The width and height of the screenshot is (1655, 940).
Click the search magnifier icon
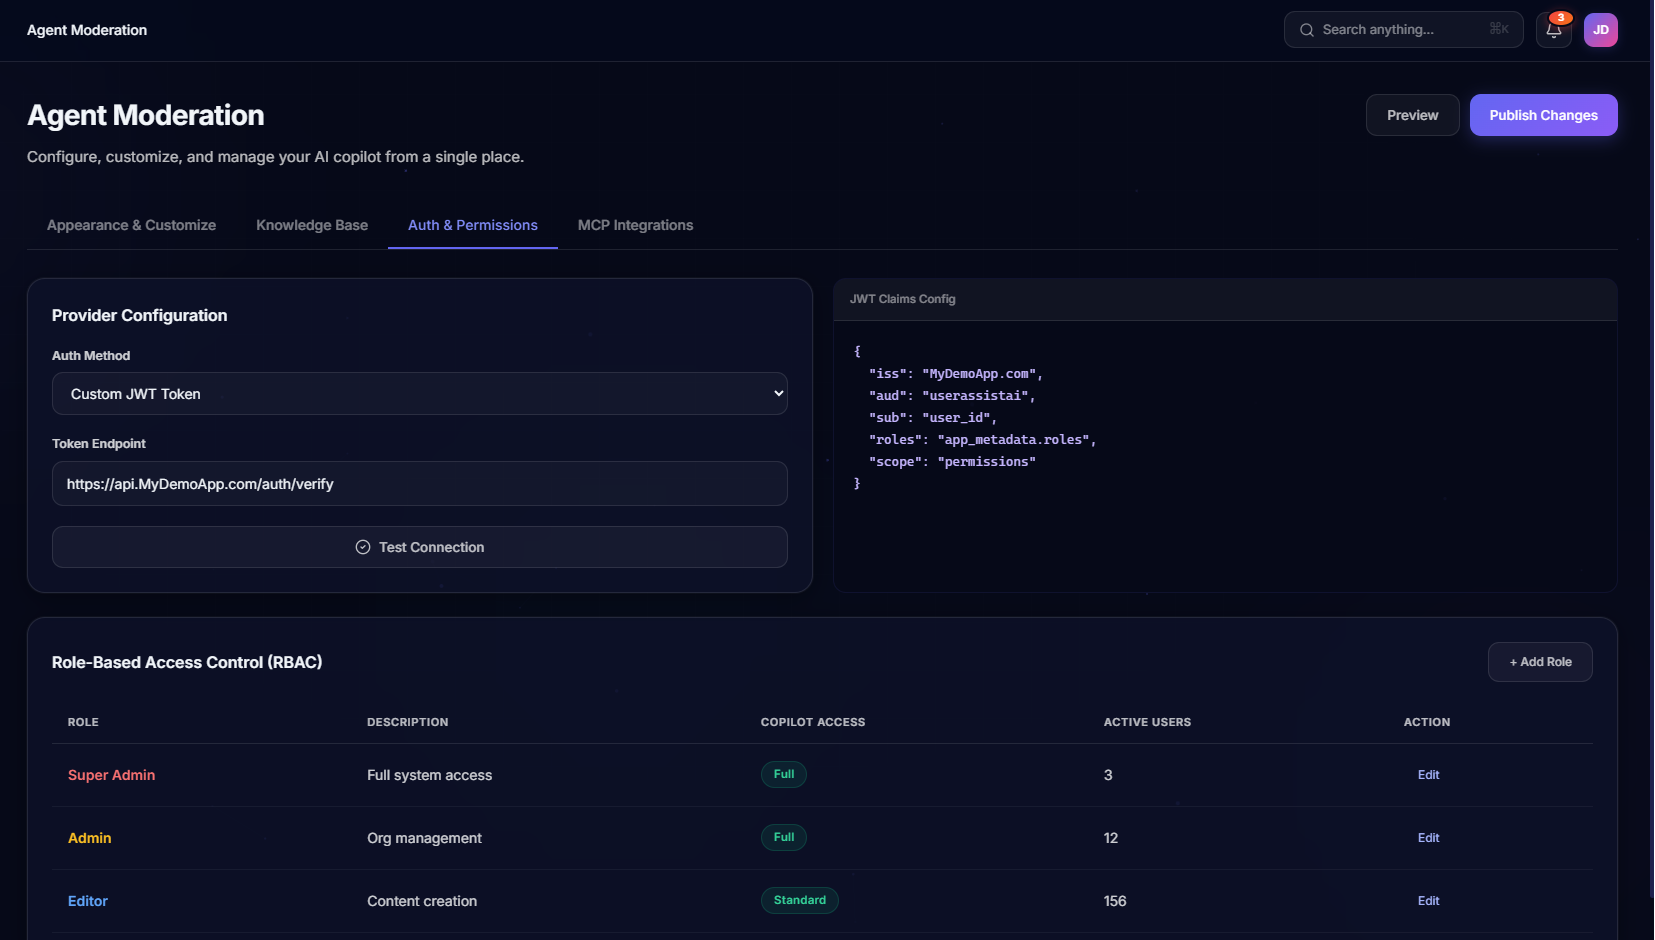pyautogui.click(x=1306, y=29)
